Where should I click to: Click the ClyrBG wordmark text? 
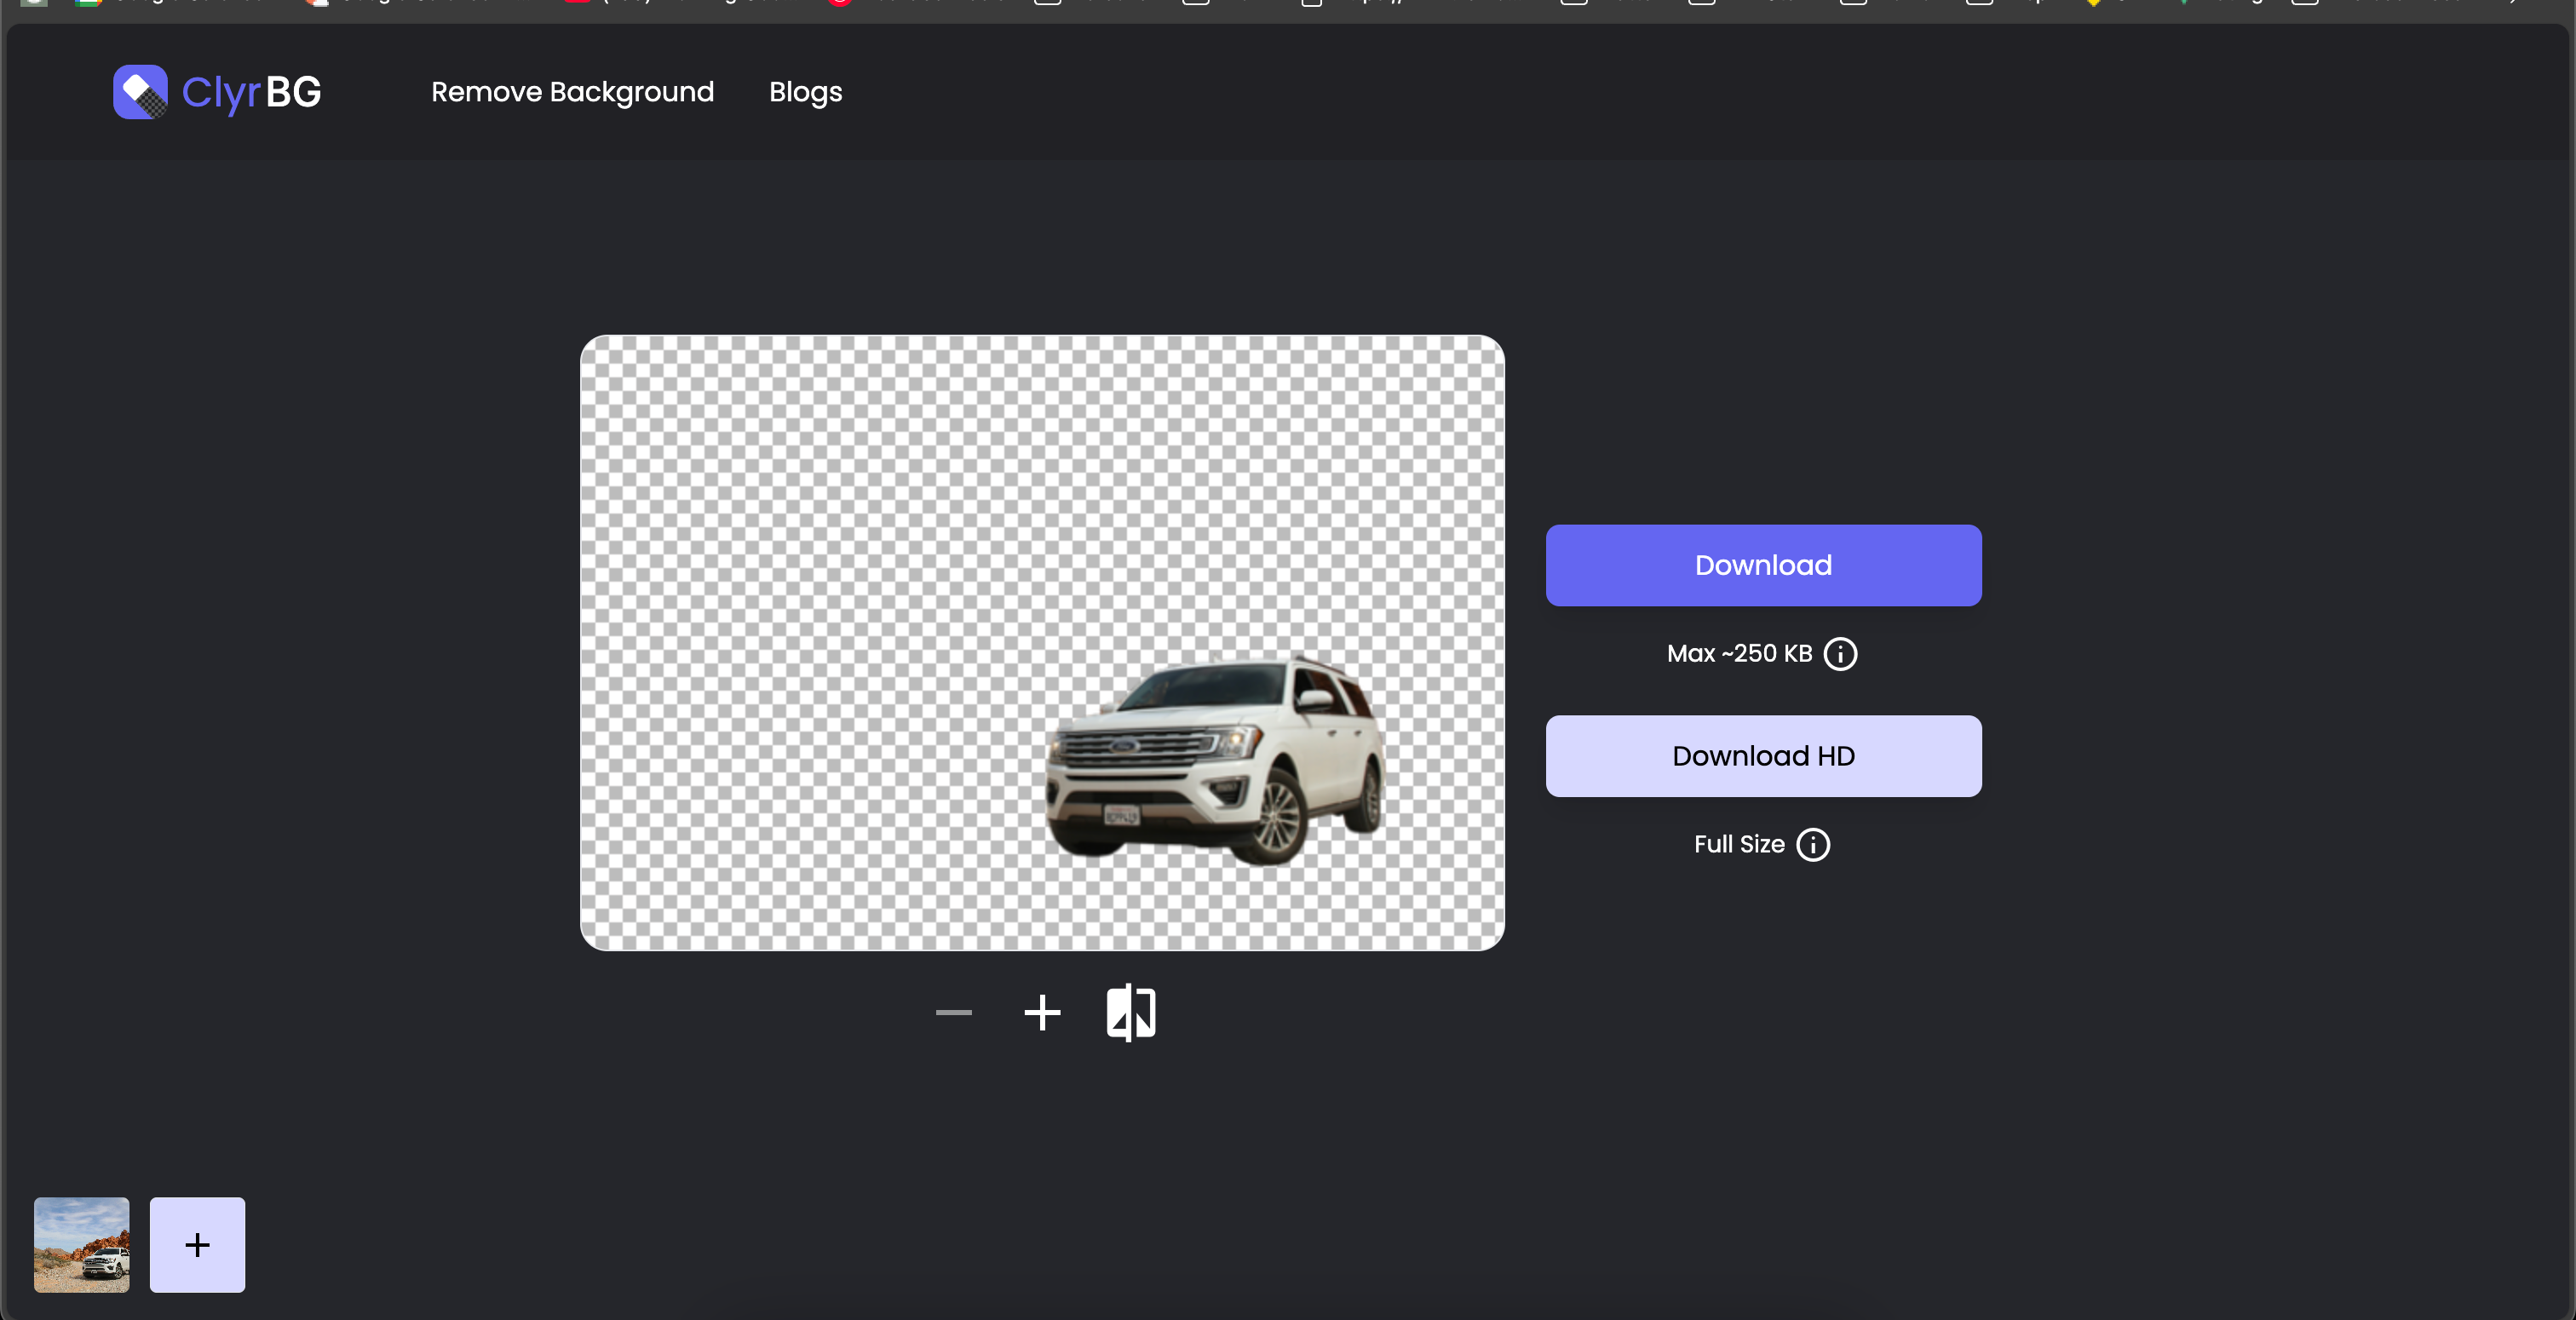tap(252, 92)
